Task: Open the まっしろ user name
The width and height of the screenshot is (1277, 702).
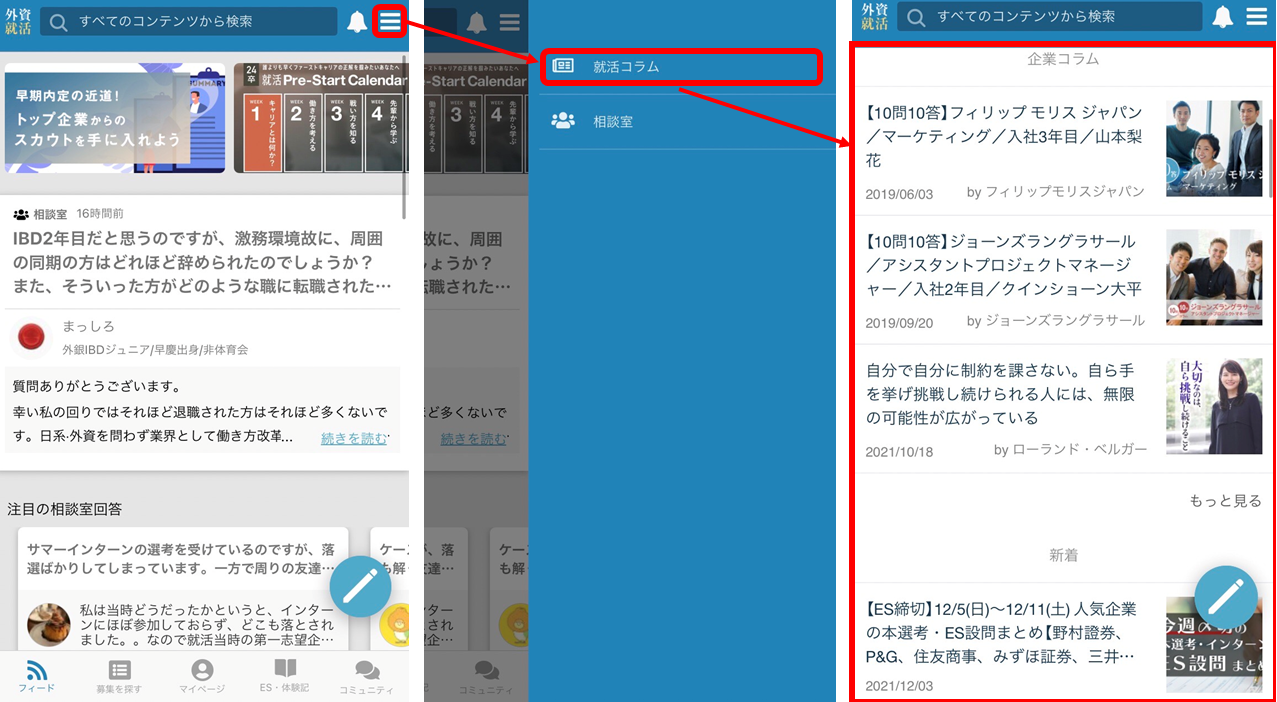Action: (x=88, y=327)
